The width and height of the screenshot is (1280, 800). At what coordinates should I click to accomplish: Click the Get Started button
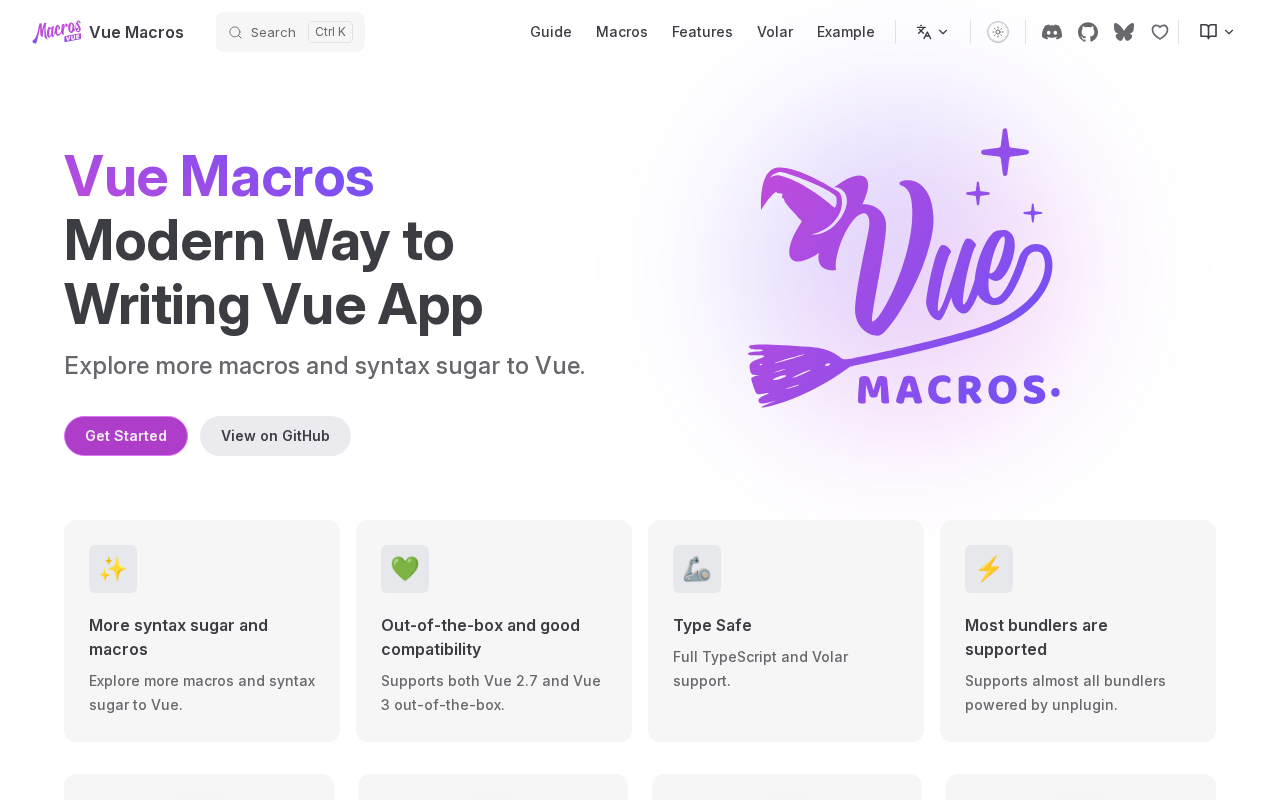pyautogui.click(x=126, y=436)
